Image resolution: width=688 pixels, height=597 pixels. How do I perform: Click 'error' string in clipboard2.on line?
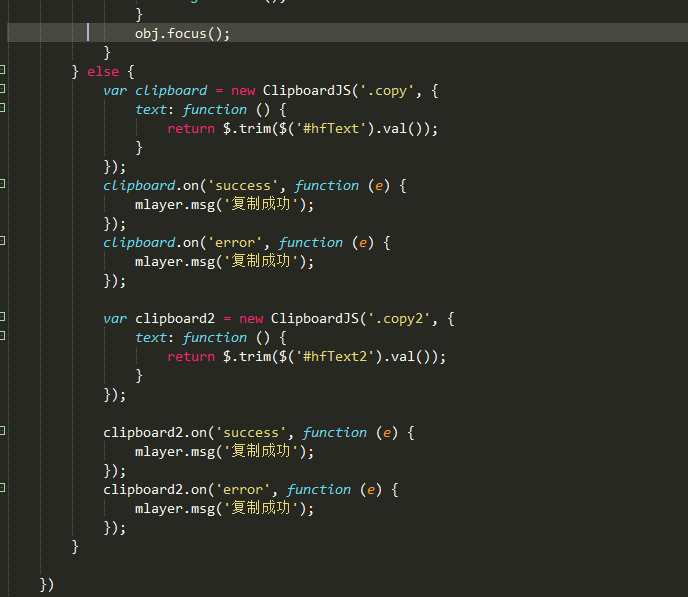click(x=243, y=490)
